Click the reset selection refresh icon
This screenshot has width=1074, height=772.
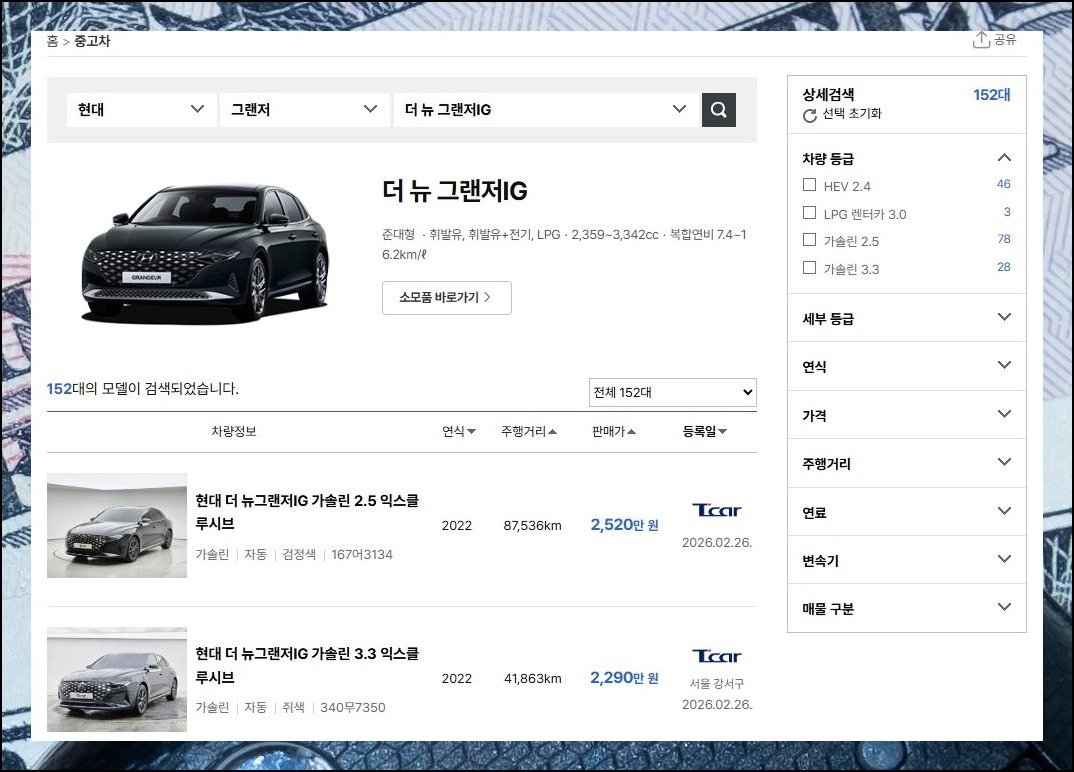click(810, 116)
